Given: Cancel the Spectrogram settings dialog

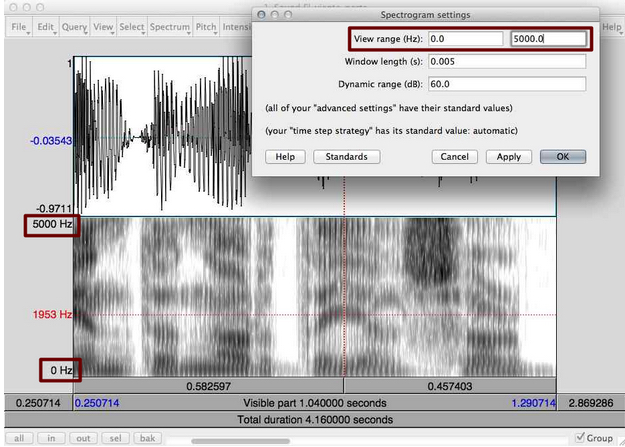Looking at the screenshot, I should tap(454, 156).
